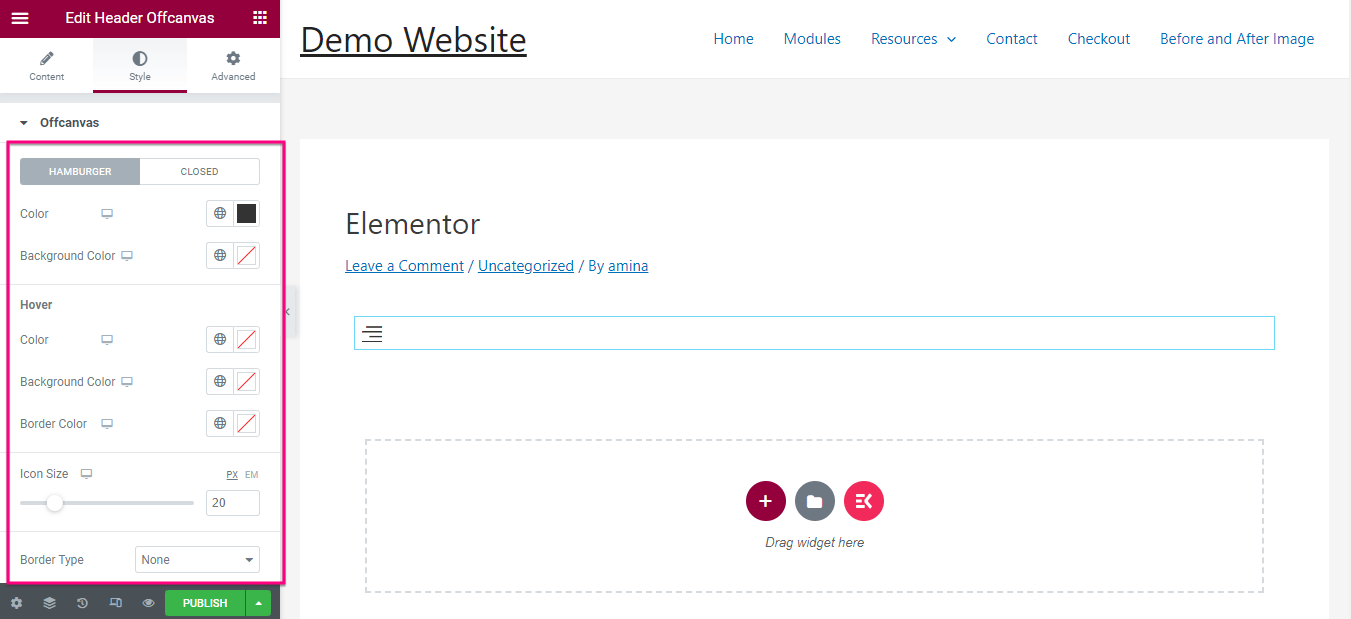Open page Settings gear in bottom bar
Viewport: 1351px width, 619px height.
[16, 603]
